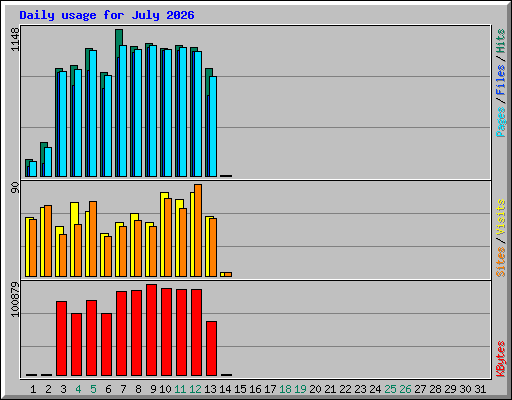Image resolution: width=512 pixels, height=400 pixels.
Task: Click day 30 on the x-axis
Action: point(465,389)
